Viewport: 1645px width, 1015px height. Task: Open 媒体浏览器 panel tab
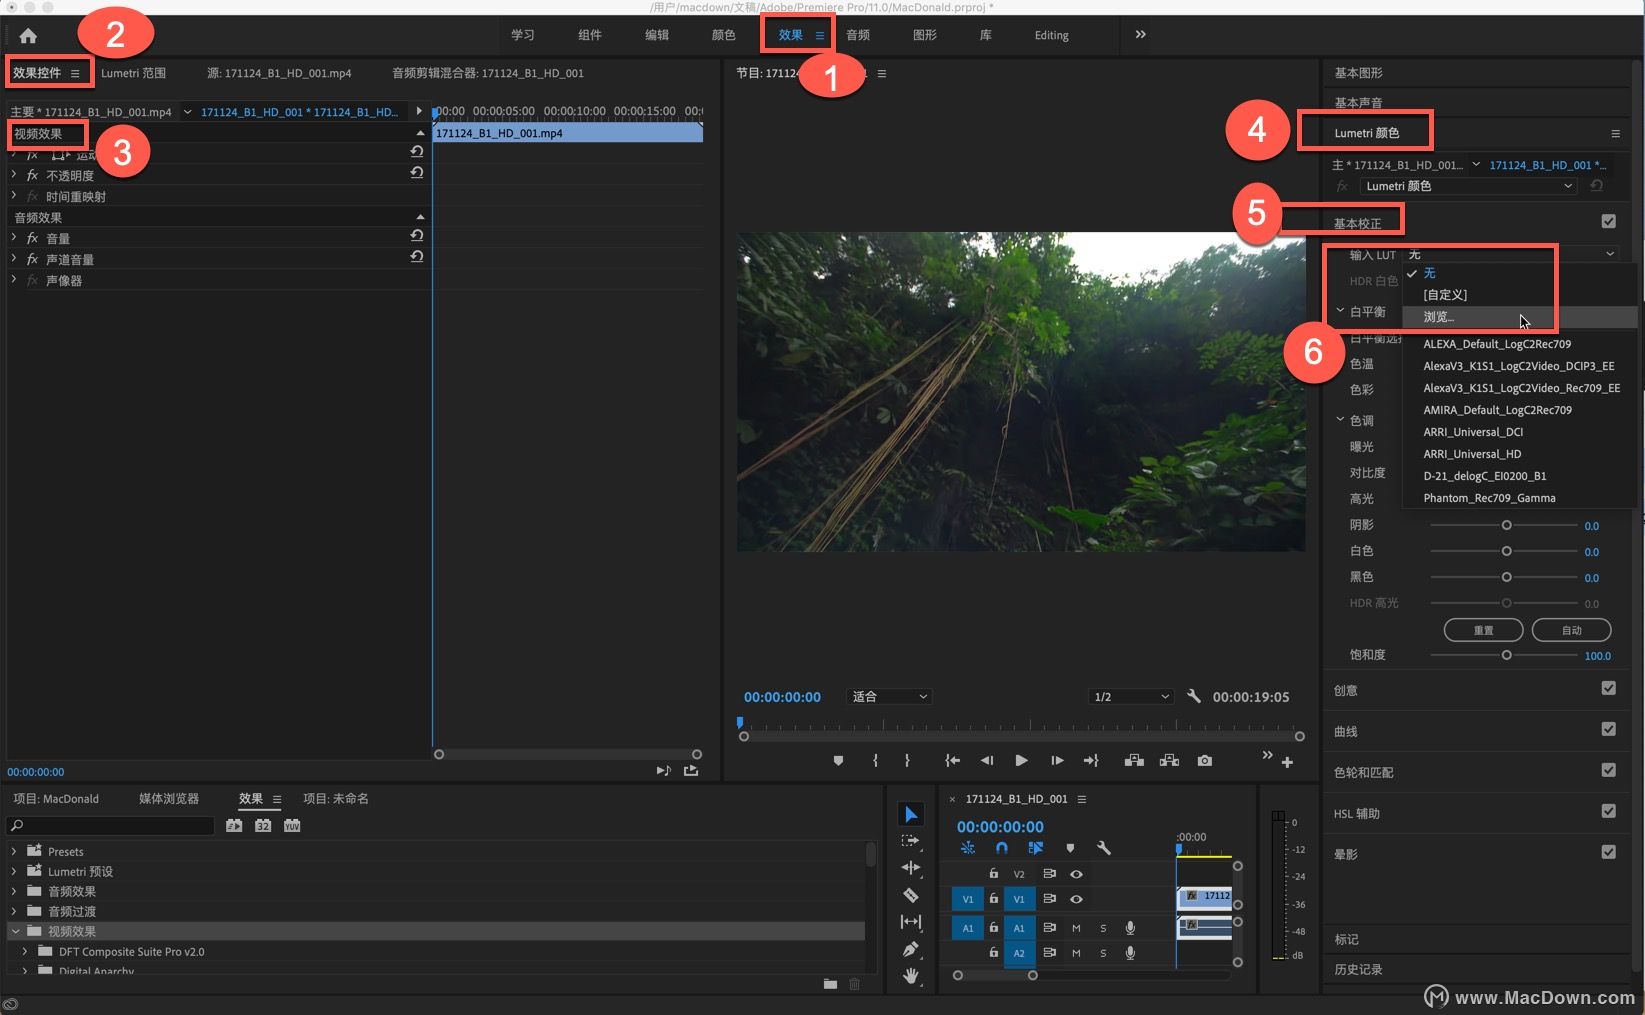tap(169, 798)
